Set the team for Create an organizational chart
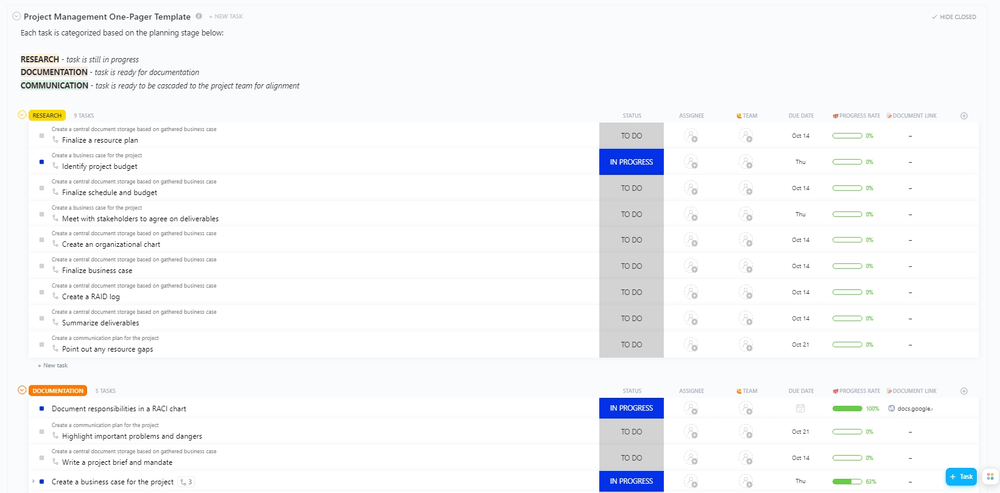The image size is (1000, 493). [x=746, y=240]
